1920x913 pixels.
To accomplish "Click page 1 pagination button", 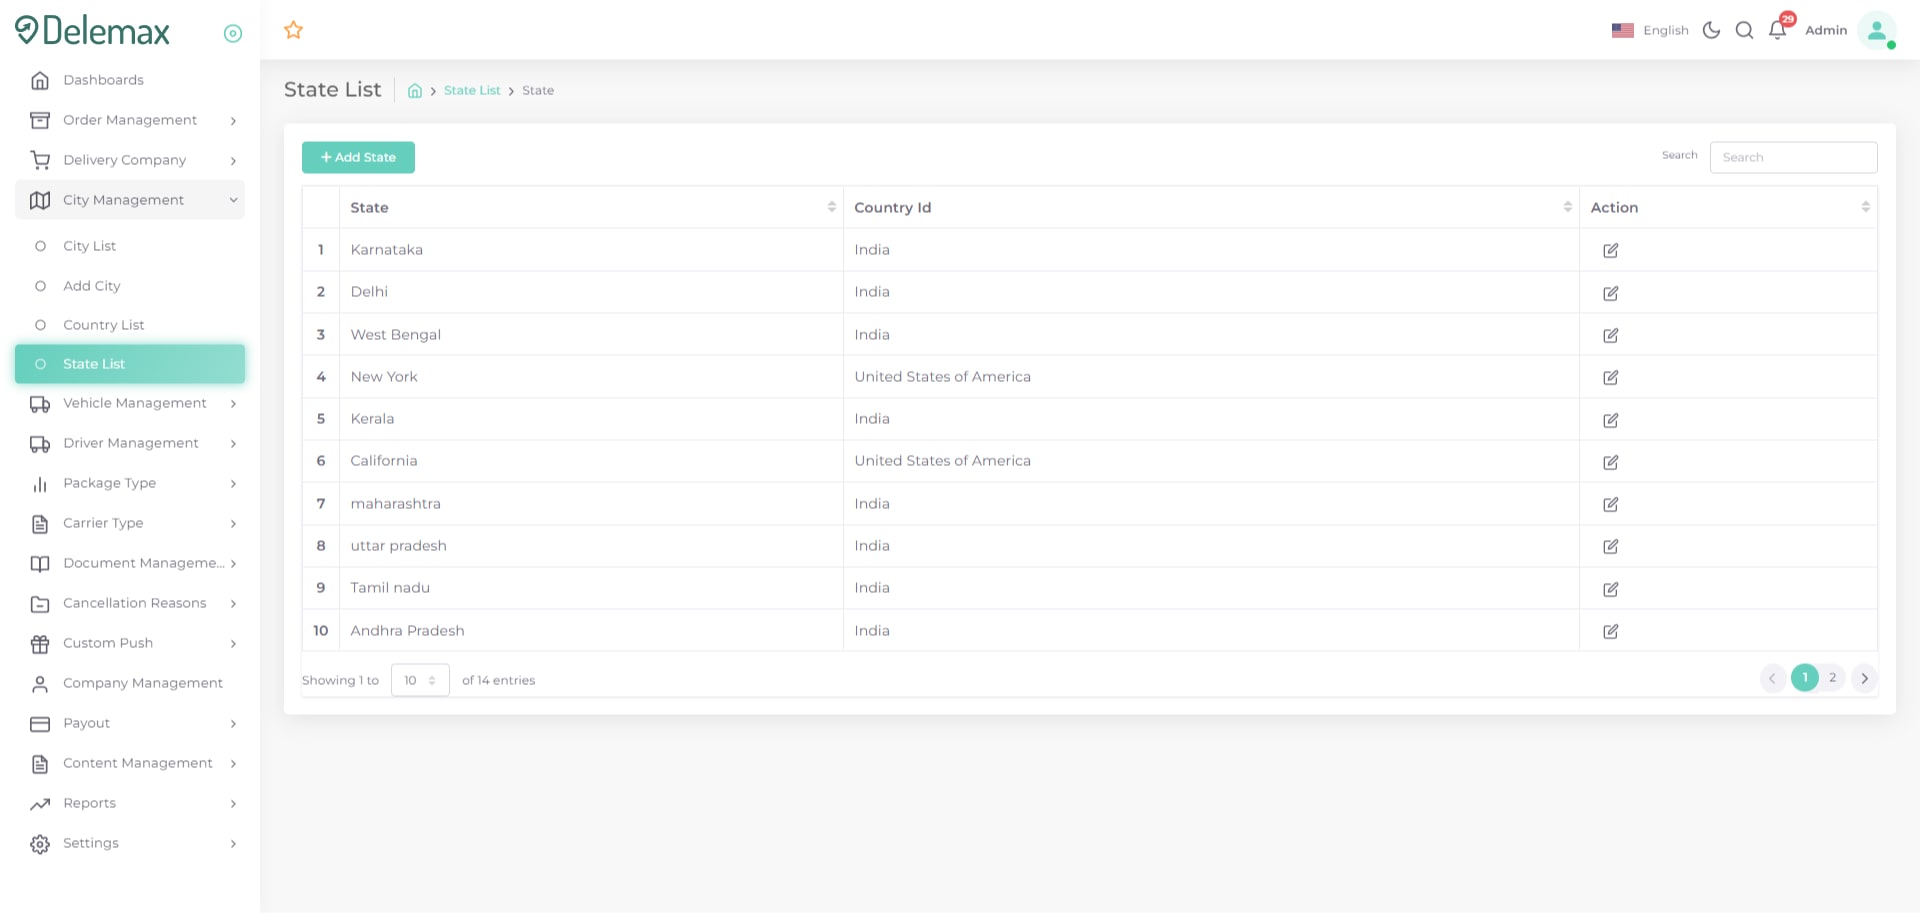I will pyautogui.click(x=1804, y=678).
